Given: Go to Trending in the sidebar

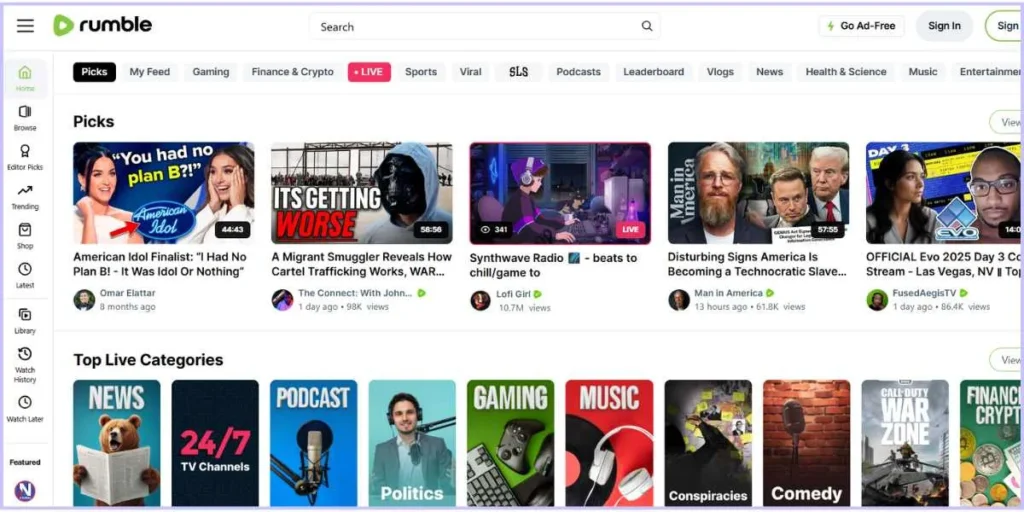Looking at the screenshot, I should [x=25, y=197].
